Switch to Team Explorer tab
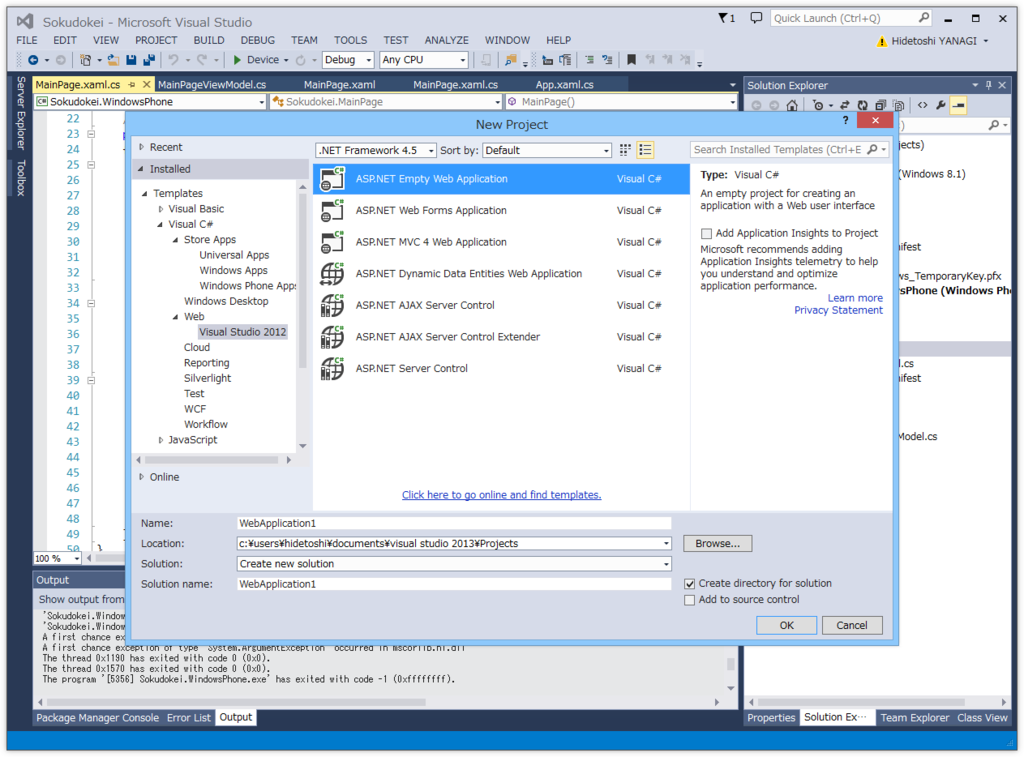 pos(914,718)
